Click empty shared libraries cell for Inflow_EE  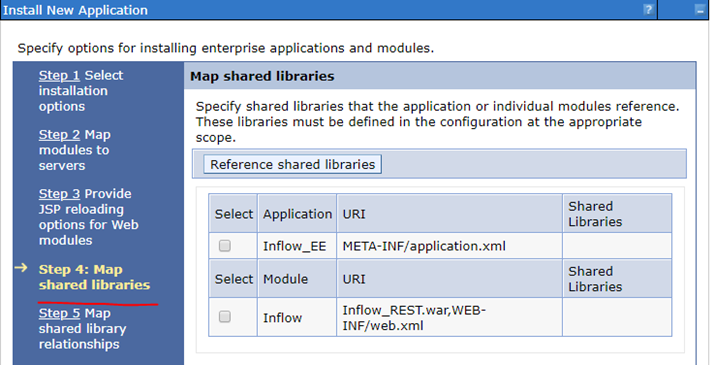(x=617, y=246)
